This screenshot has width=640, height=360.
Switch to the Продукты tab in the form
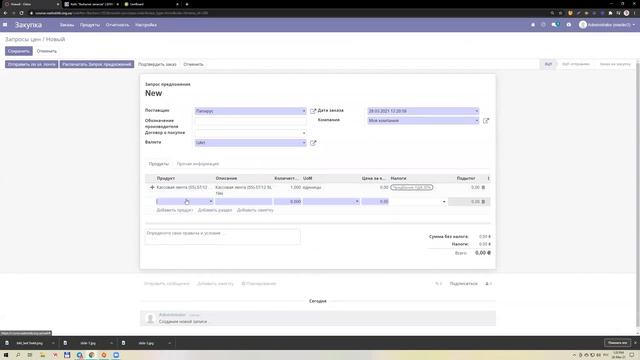159,164
